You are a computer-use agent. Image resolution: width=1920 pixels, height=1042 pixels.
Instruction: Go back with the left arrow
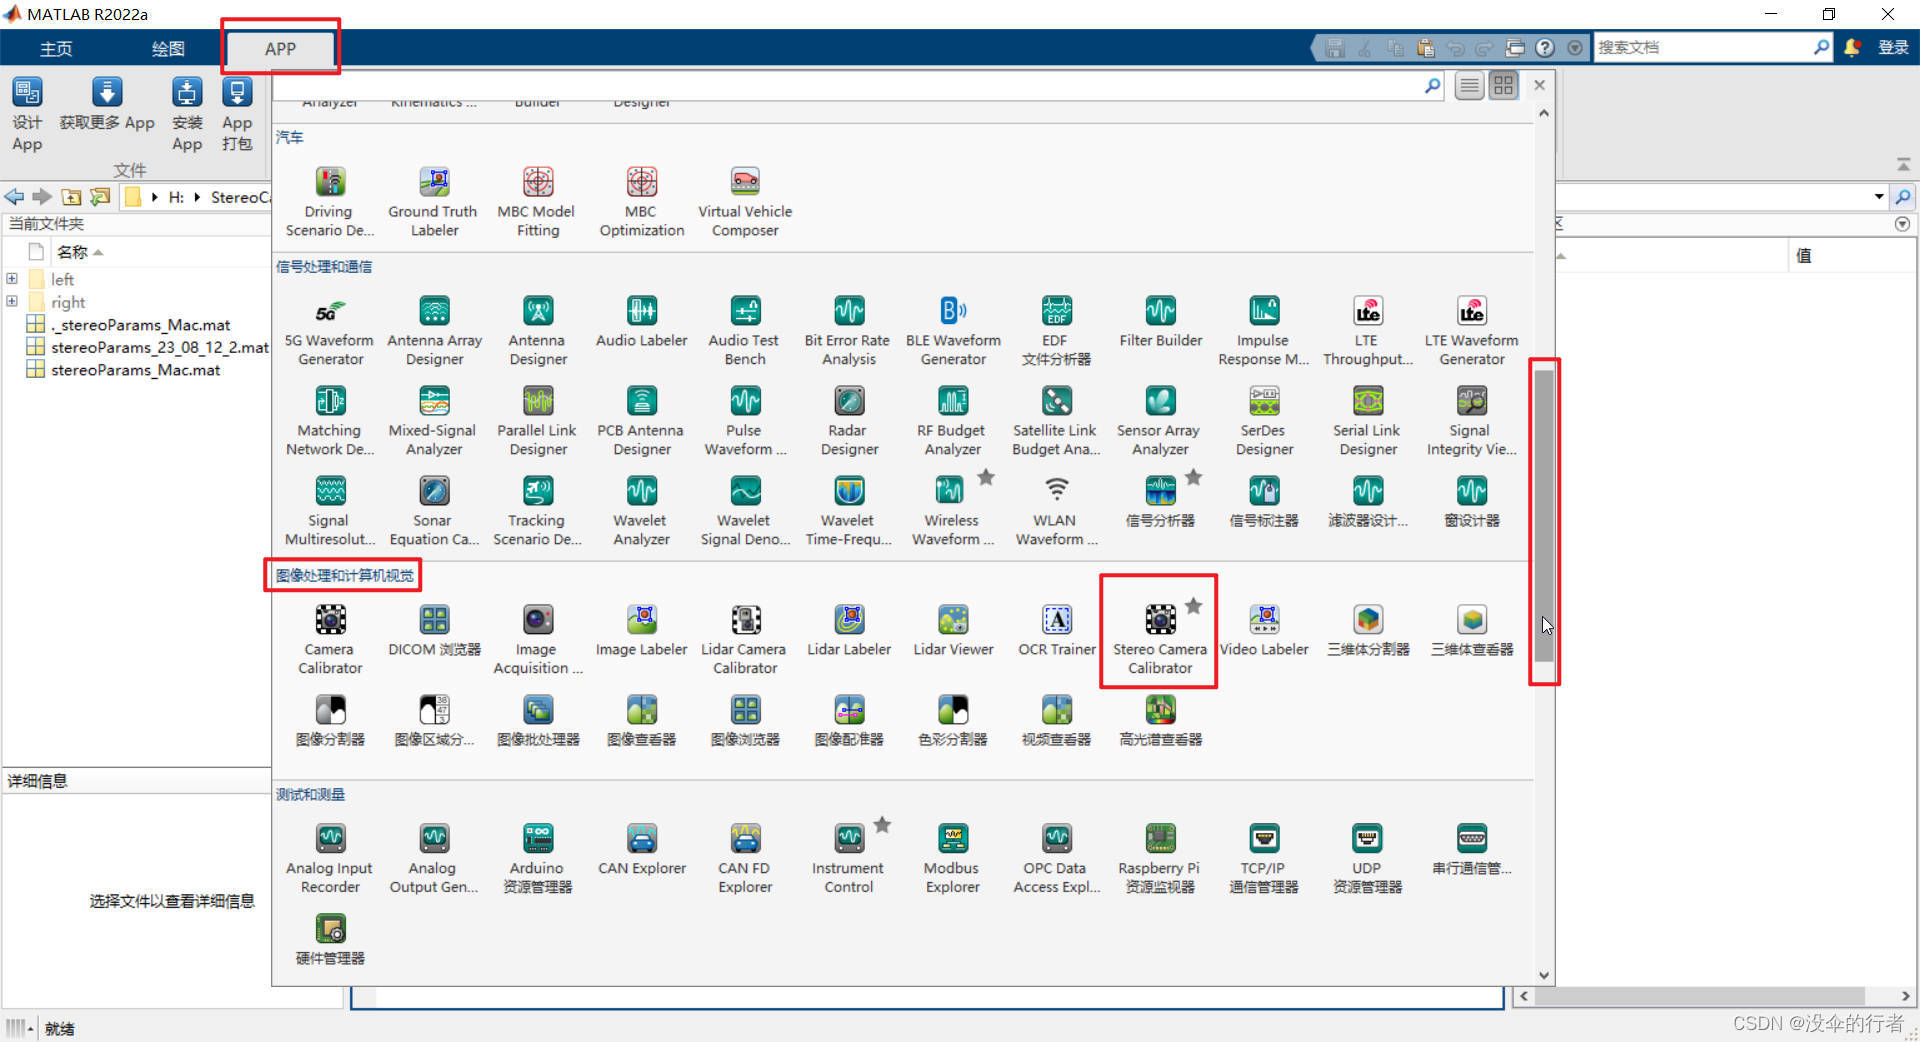14,196
